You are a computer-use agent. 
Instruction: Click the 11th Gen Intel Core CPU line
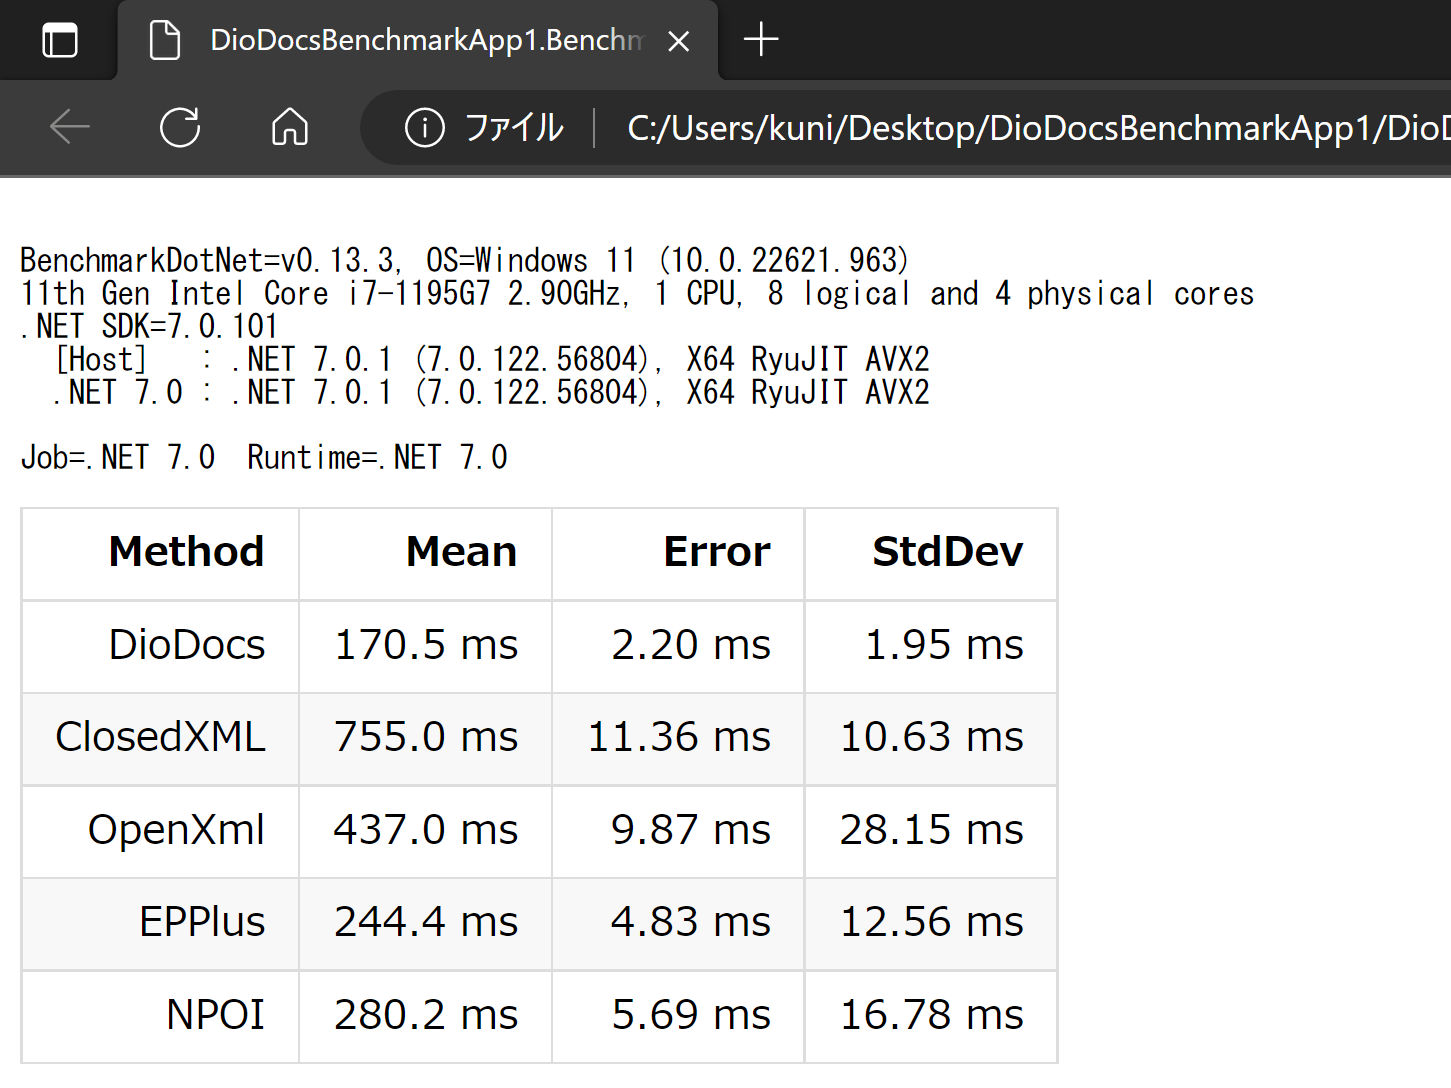637,293
